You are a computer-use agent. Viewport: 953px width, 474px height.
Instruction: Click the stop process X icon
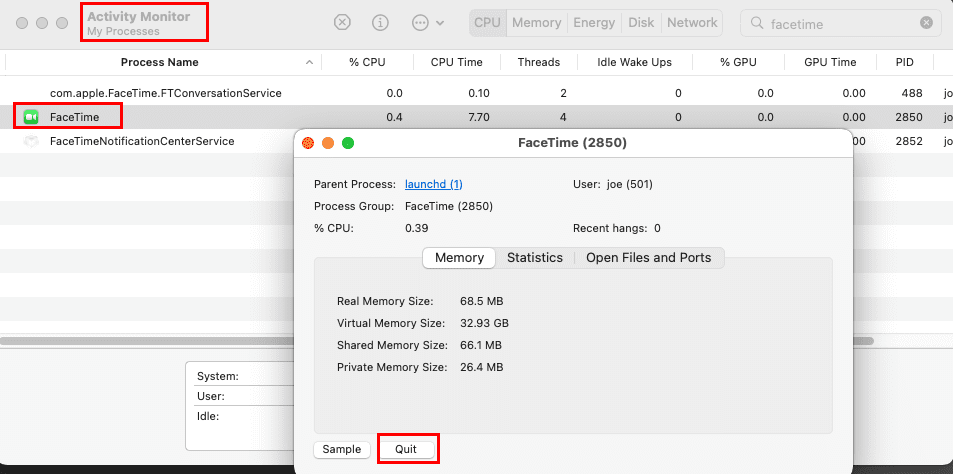pos(342,22)
